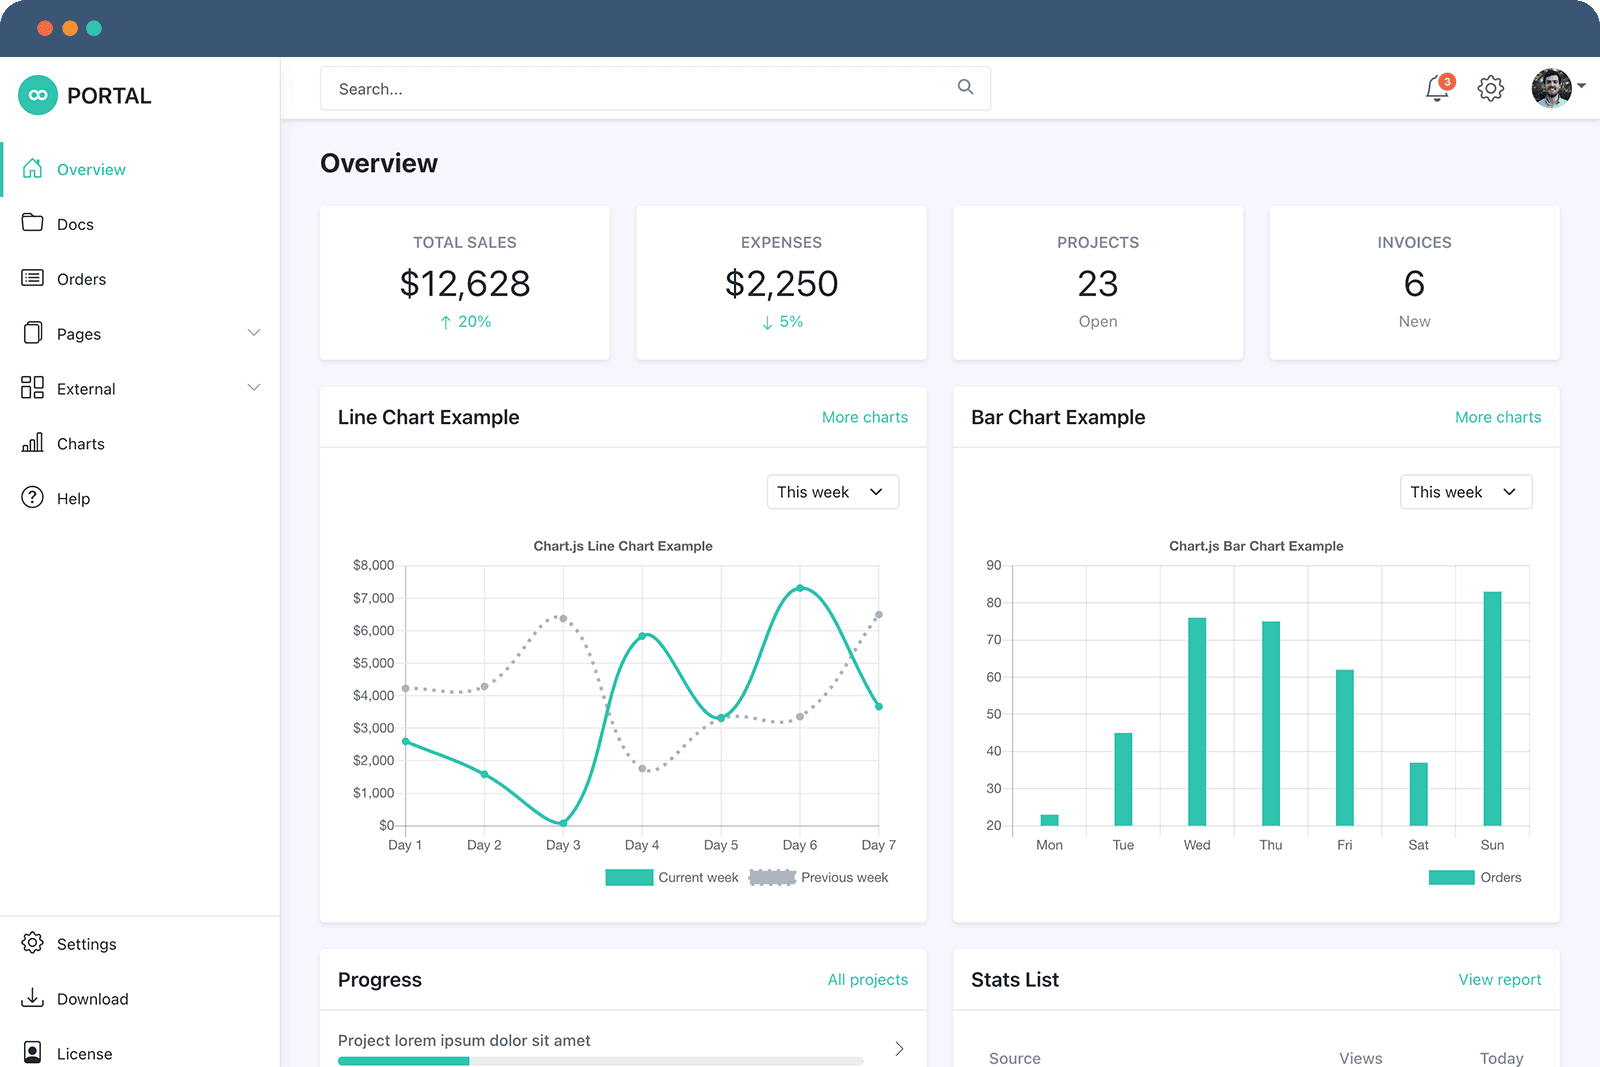Click the '5%' expenses decrease indicator
This screenshot has width=1600, height=1067.
782,322
